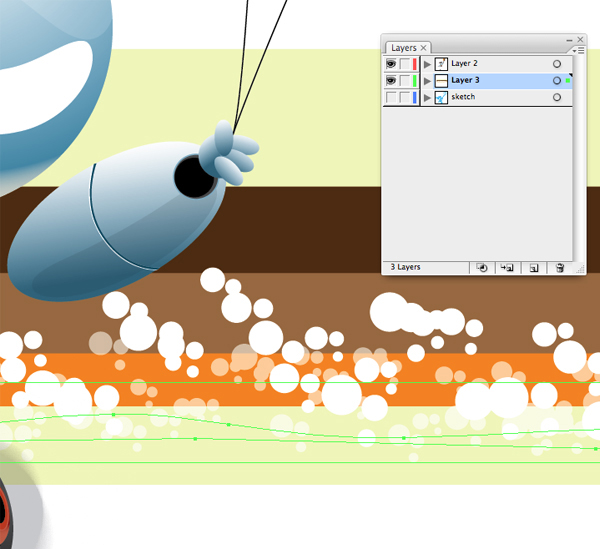Click the Layers panel resize grip

pyautogui.click(x=580, y=269)
